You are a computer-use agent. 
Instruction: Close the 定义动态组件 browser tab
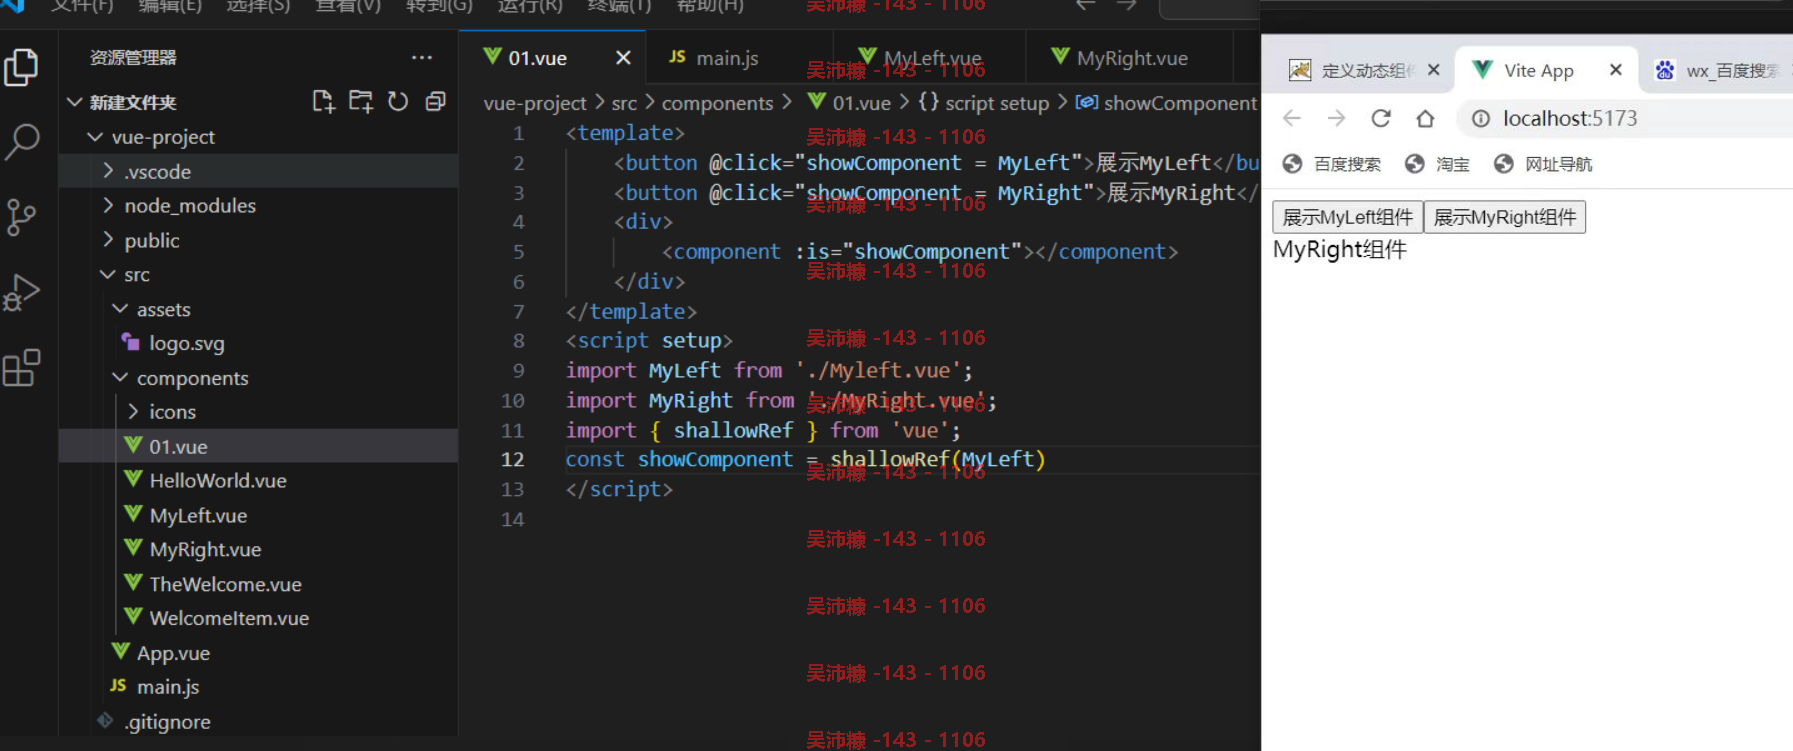tap(1433, 70)
